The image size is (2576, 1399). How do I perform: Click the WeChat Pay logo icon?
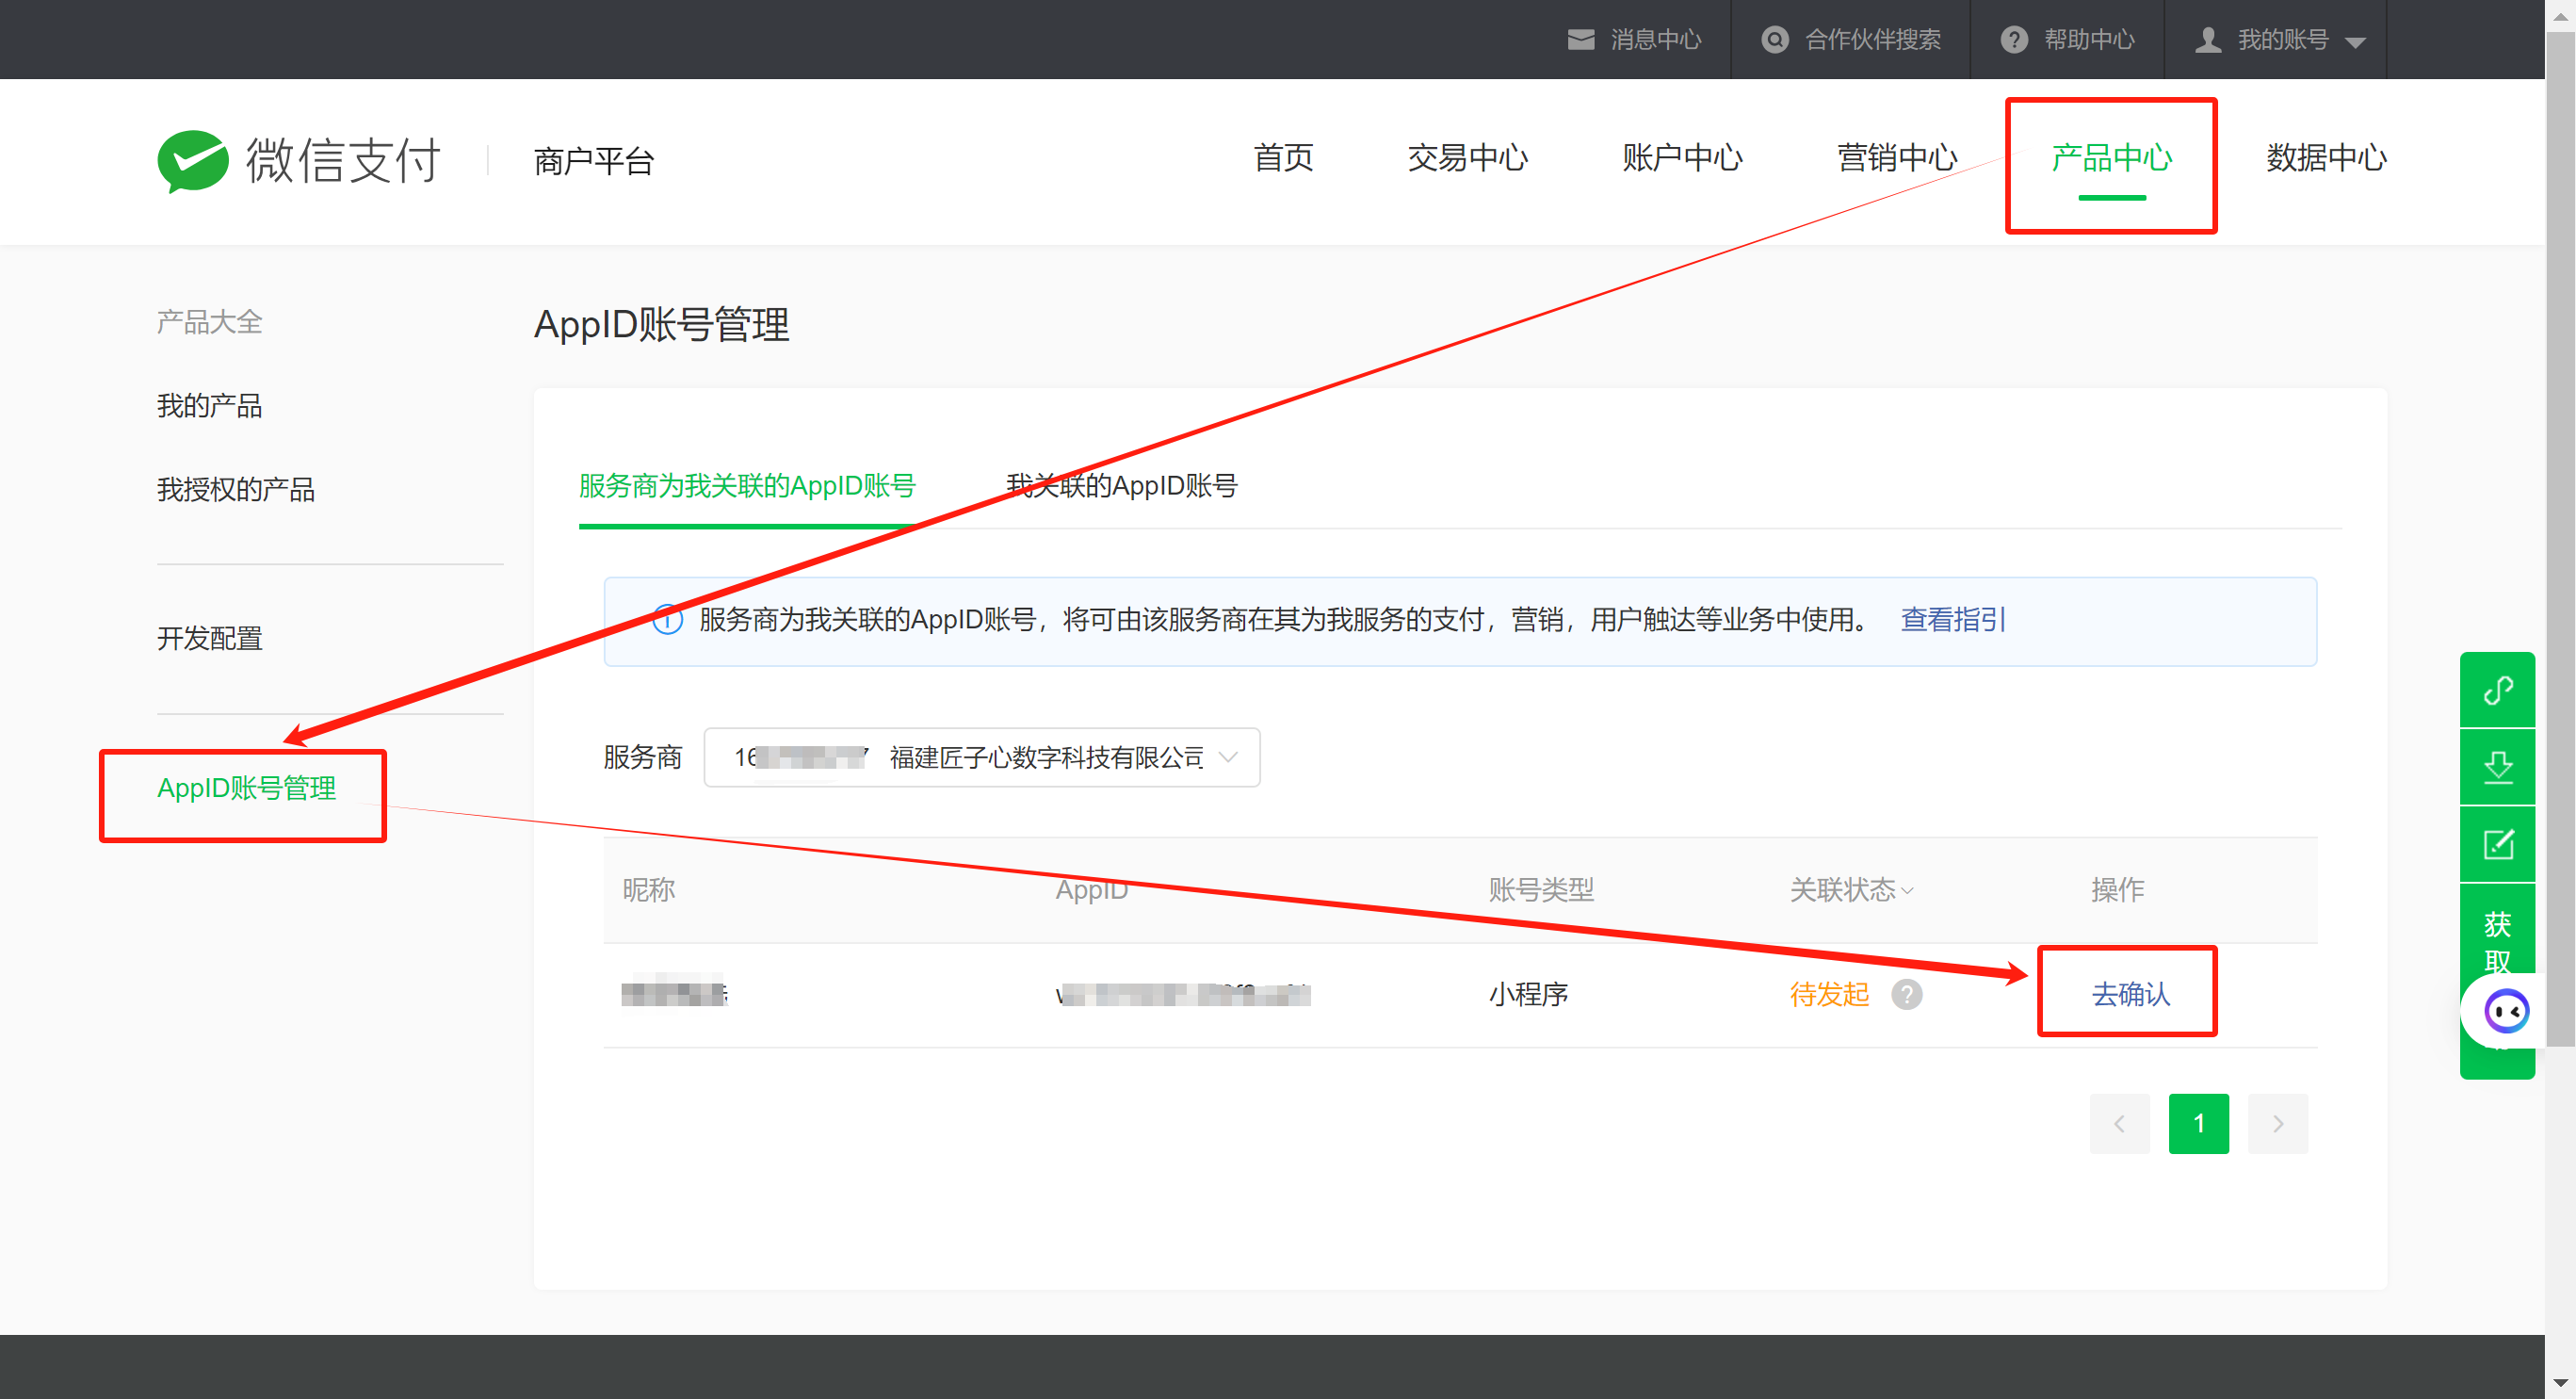[193, 160]
